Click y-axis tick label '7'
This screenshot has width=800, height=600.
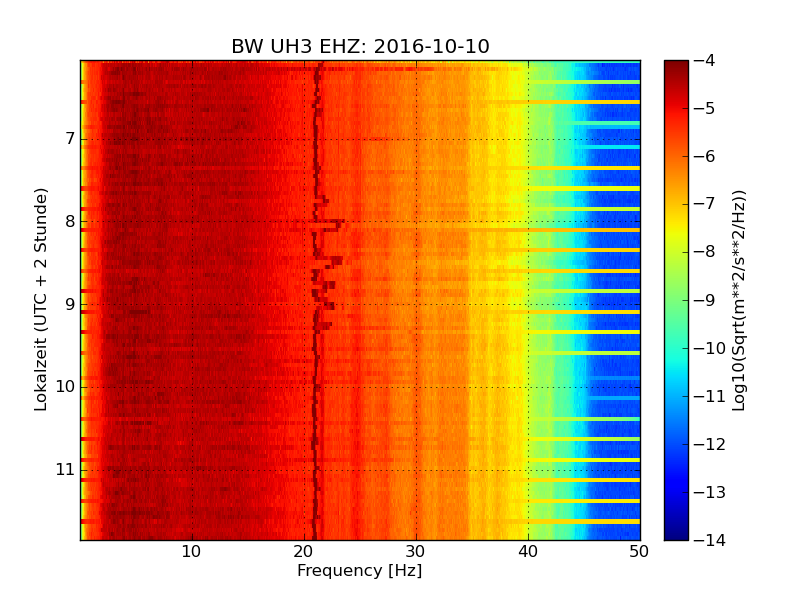point(70,138)
